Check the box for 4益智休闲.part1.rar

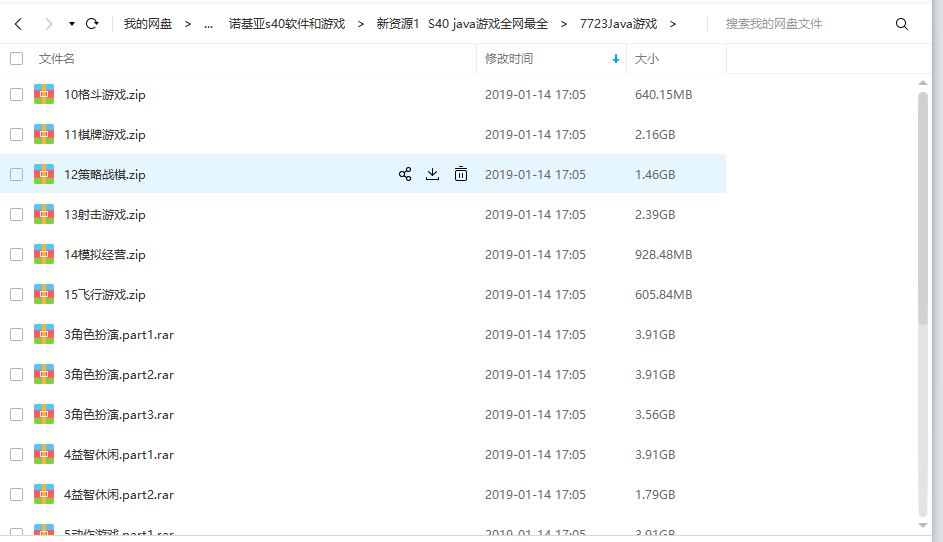coord(17,455)
